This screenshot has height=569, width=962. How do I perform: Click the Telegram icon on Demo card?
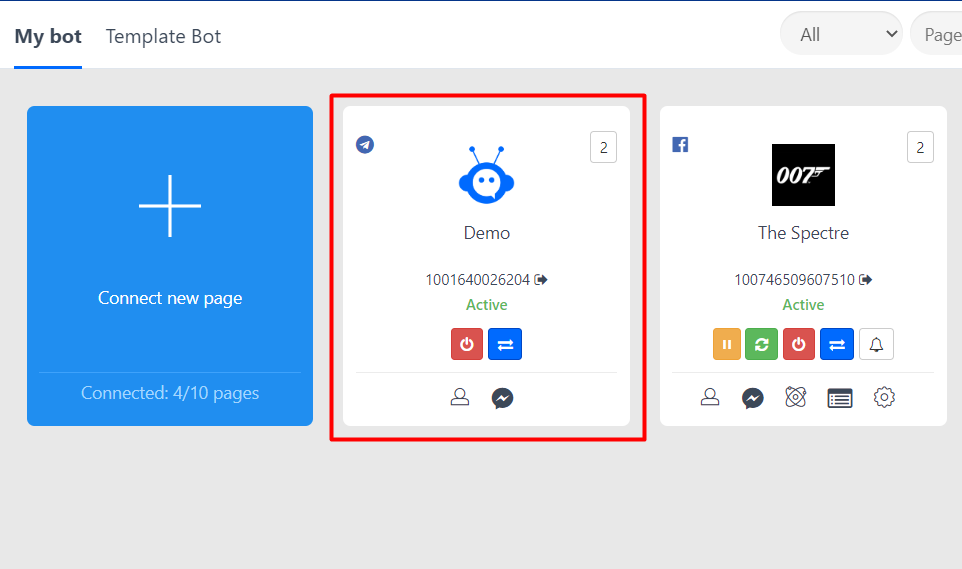[365, 145]
